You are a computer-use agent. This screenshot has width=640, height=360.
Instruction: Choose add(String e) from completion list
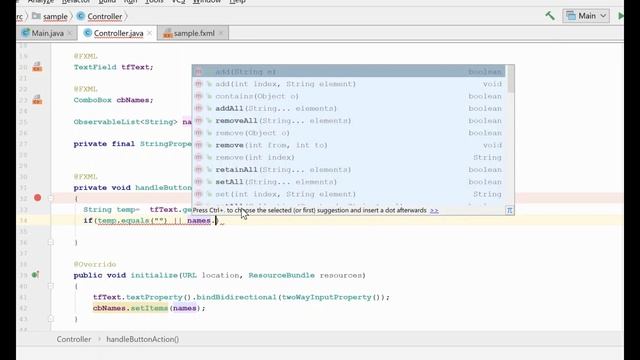(x=349, y=71)
